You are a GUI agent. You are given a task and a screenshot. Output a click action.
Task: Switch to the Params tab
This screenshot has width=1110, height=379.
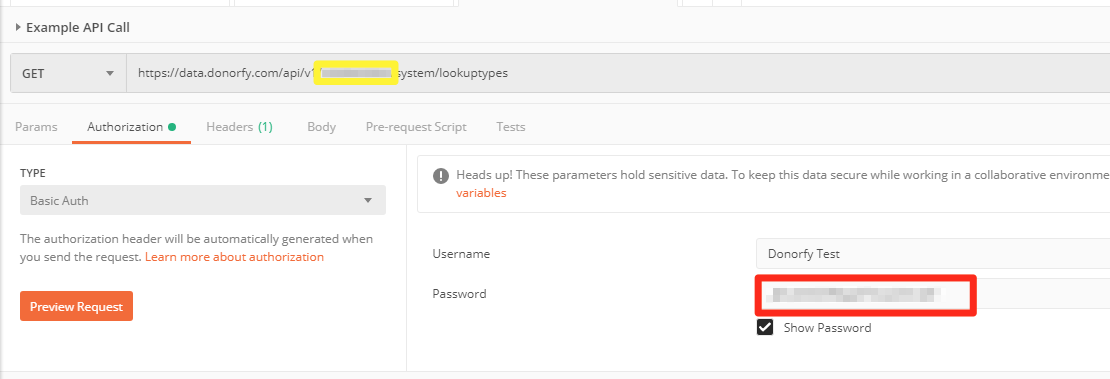point(36,127)
